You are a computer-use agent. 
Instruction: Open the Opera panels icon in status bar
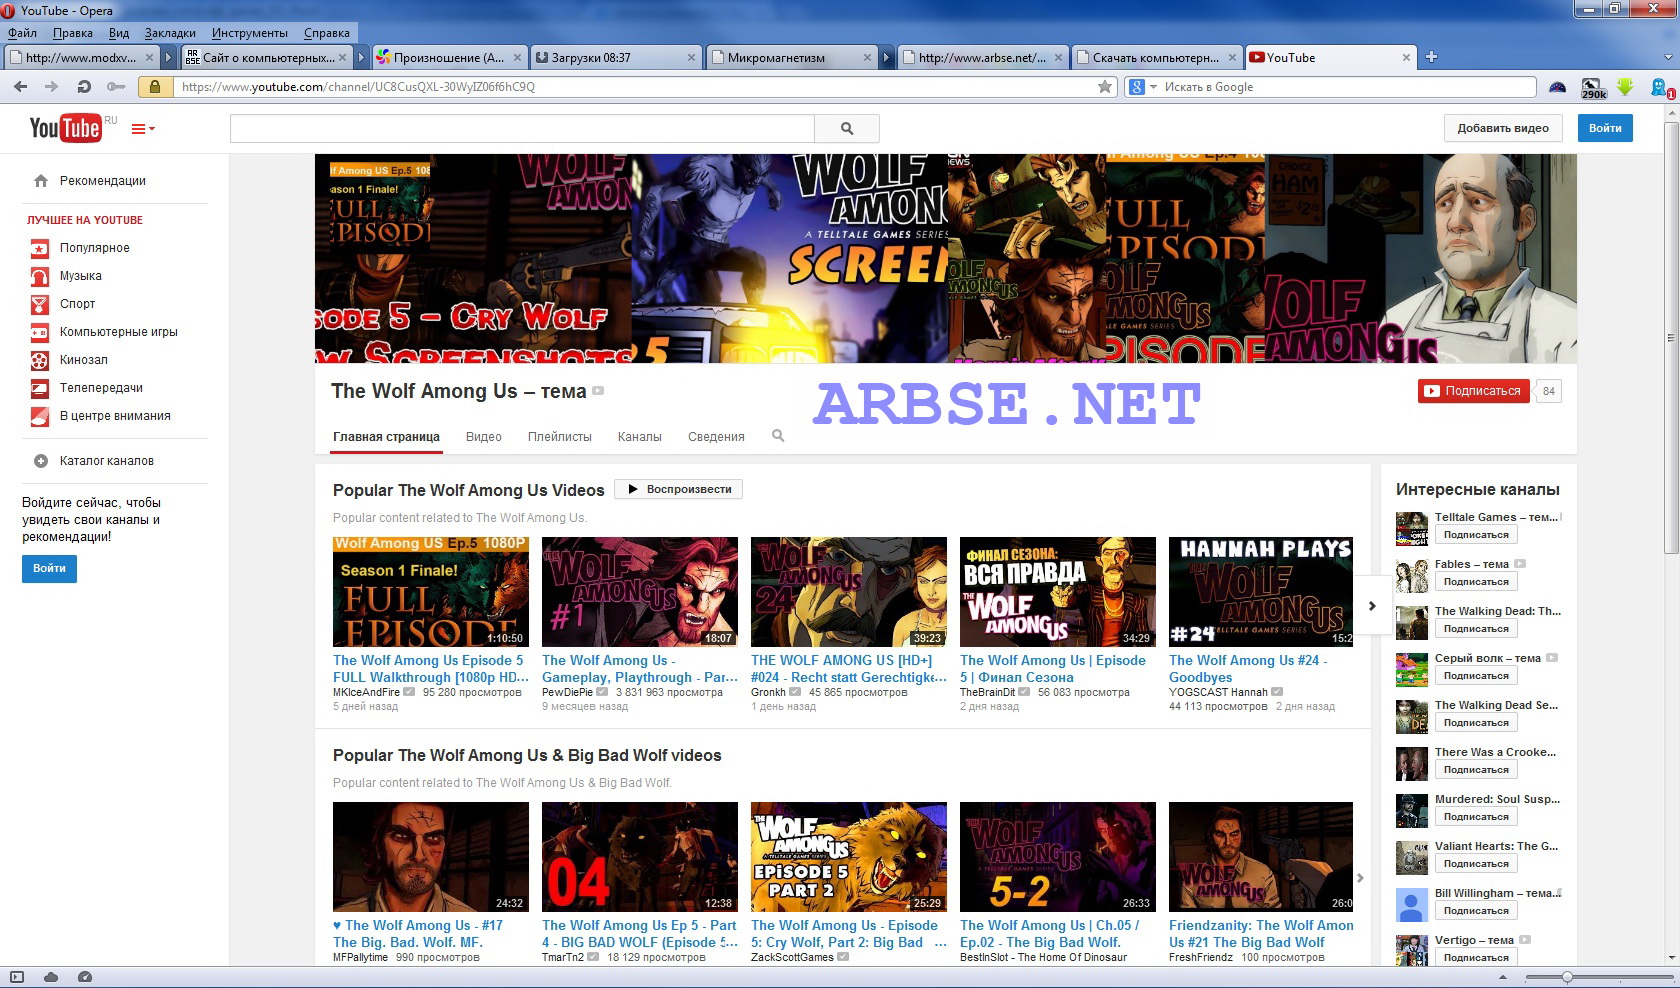click(x=17, y=977)
